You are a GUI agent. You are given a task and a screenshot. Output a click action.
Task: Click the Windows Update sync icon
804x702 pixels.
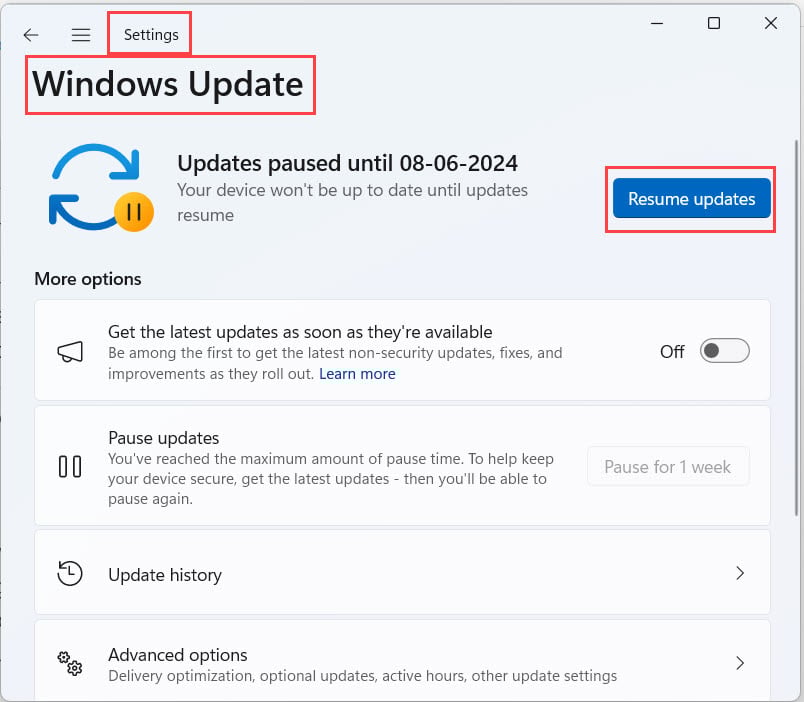point(100,188)
